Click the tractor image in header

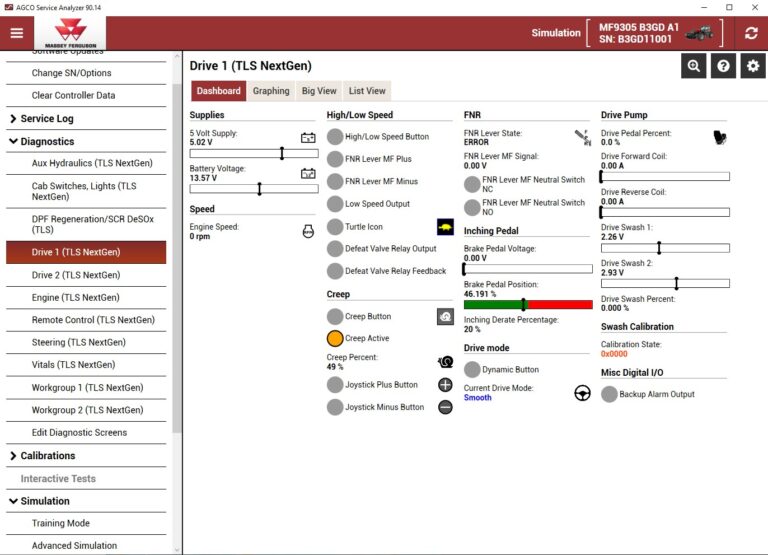(x=699, y=33)
